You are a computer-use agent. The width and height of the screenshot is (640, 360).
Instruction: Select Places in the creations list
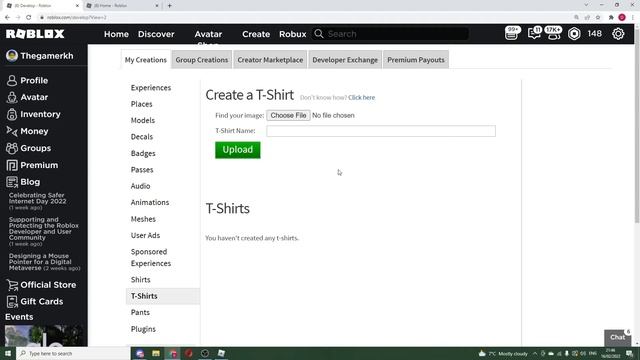click(142, 104)
